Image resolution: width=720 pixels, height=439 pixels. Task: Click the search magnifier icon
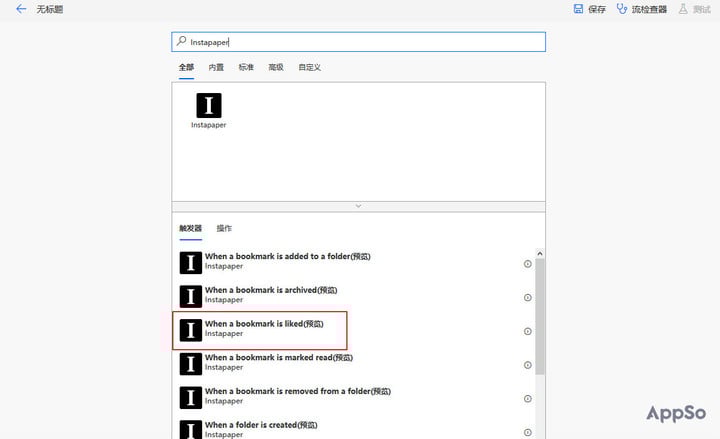click(181, 41)
